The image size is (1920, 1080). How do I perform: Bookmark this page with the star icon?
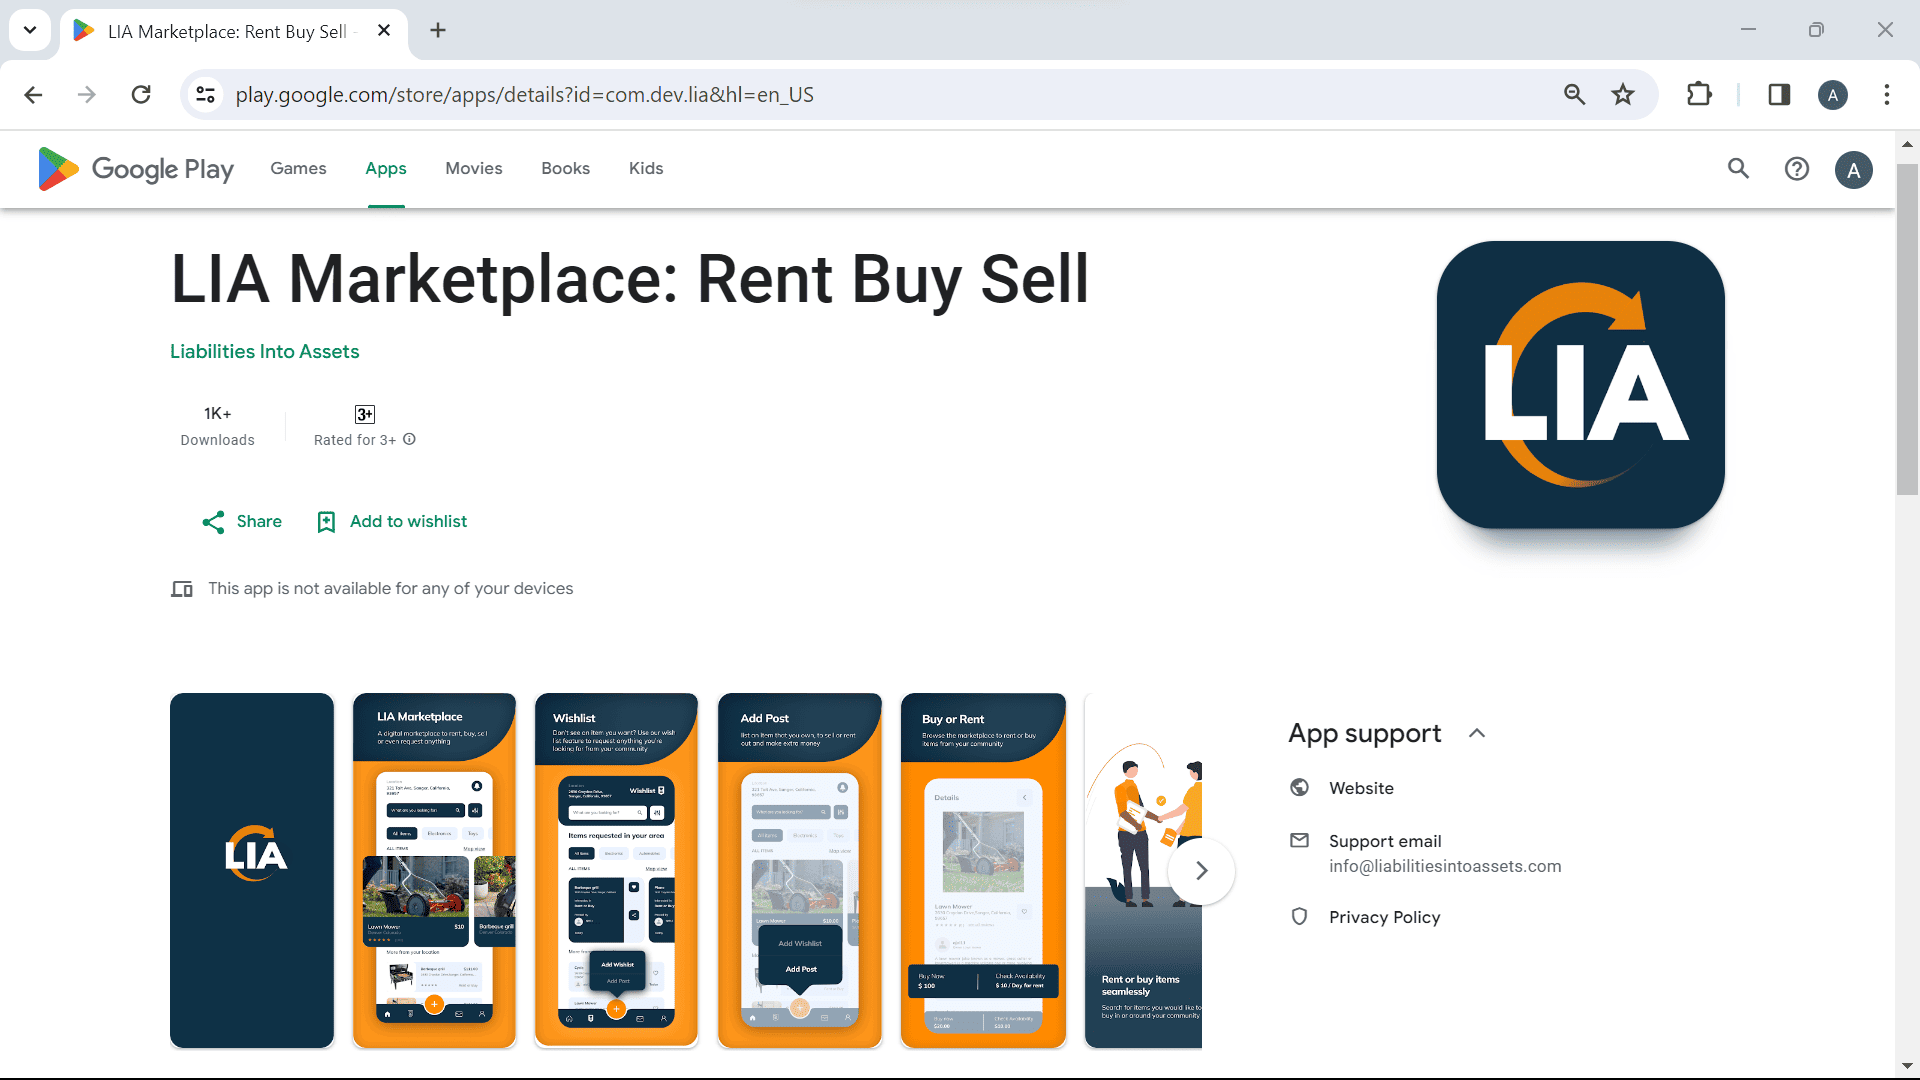pyautogui.click(x=1623, y=94)
